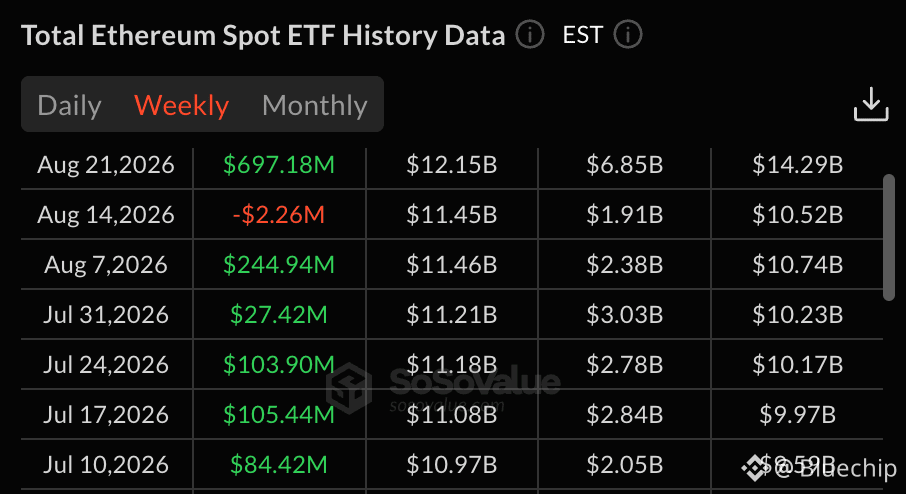The height and width of the screenshot is (494, 906).
Task: Click the SoSoValue watermark logo
Action: point(348,388)
